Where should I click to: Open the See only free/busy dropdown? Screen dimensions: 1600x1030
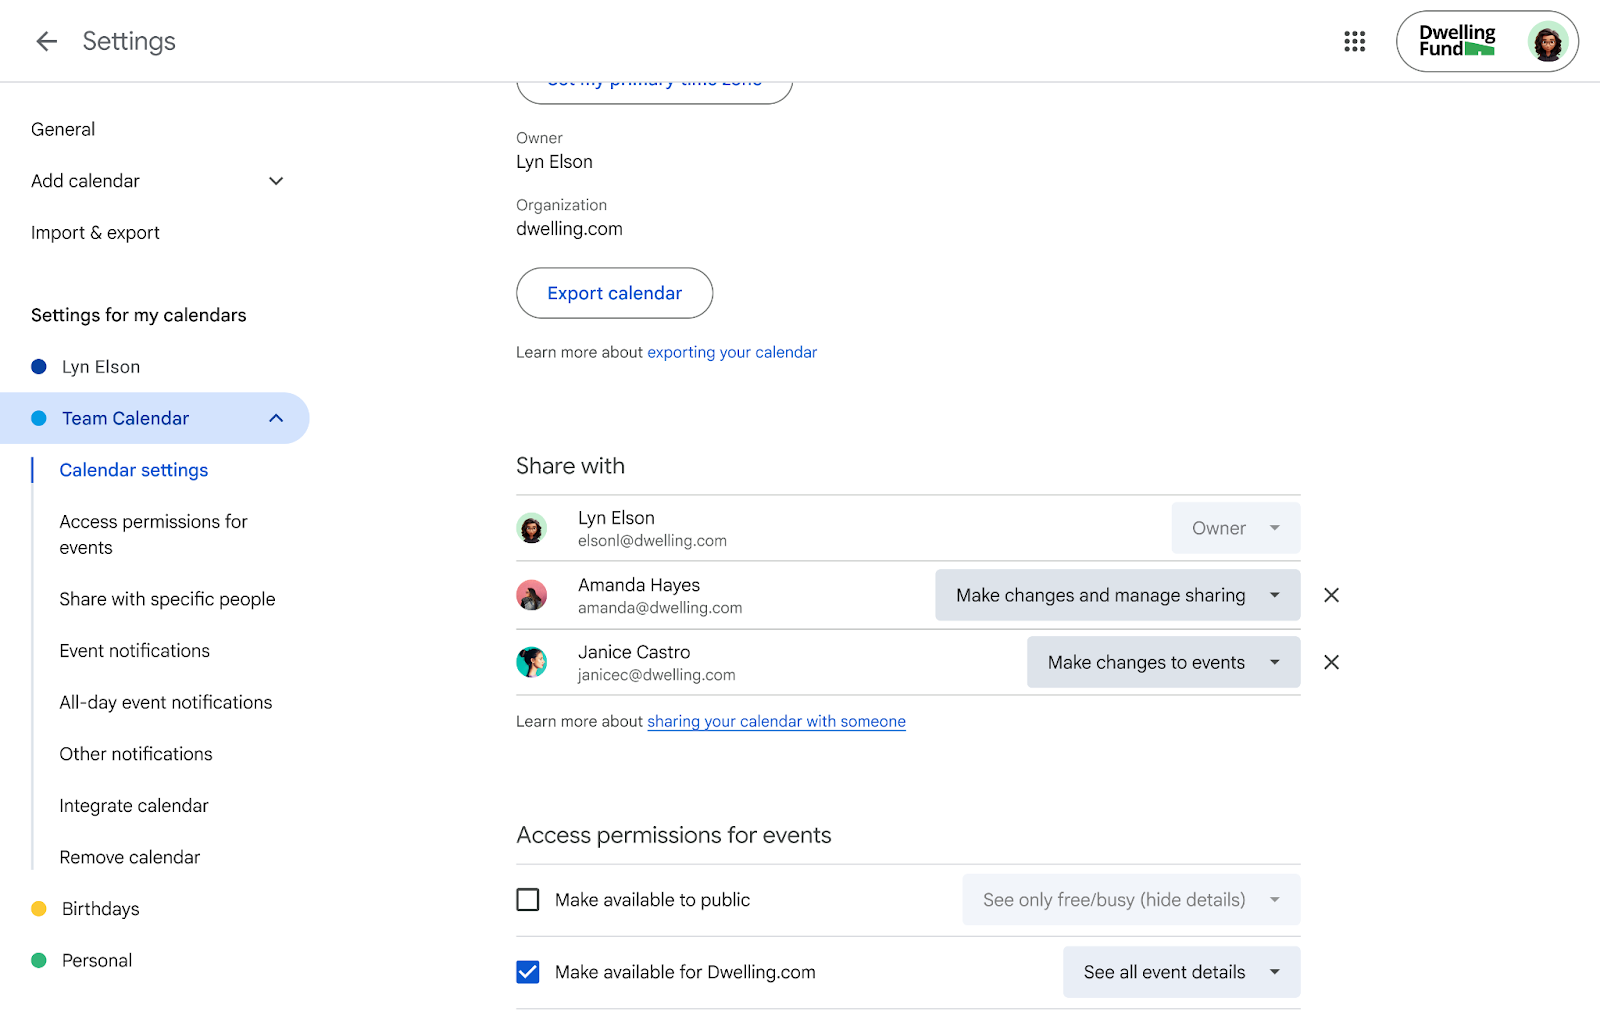(1129, 899)
